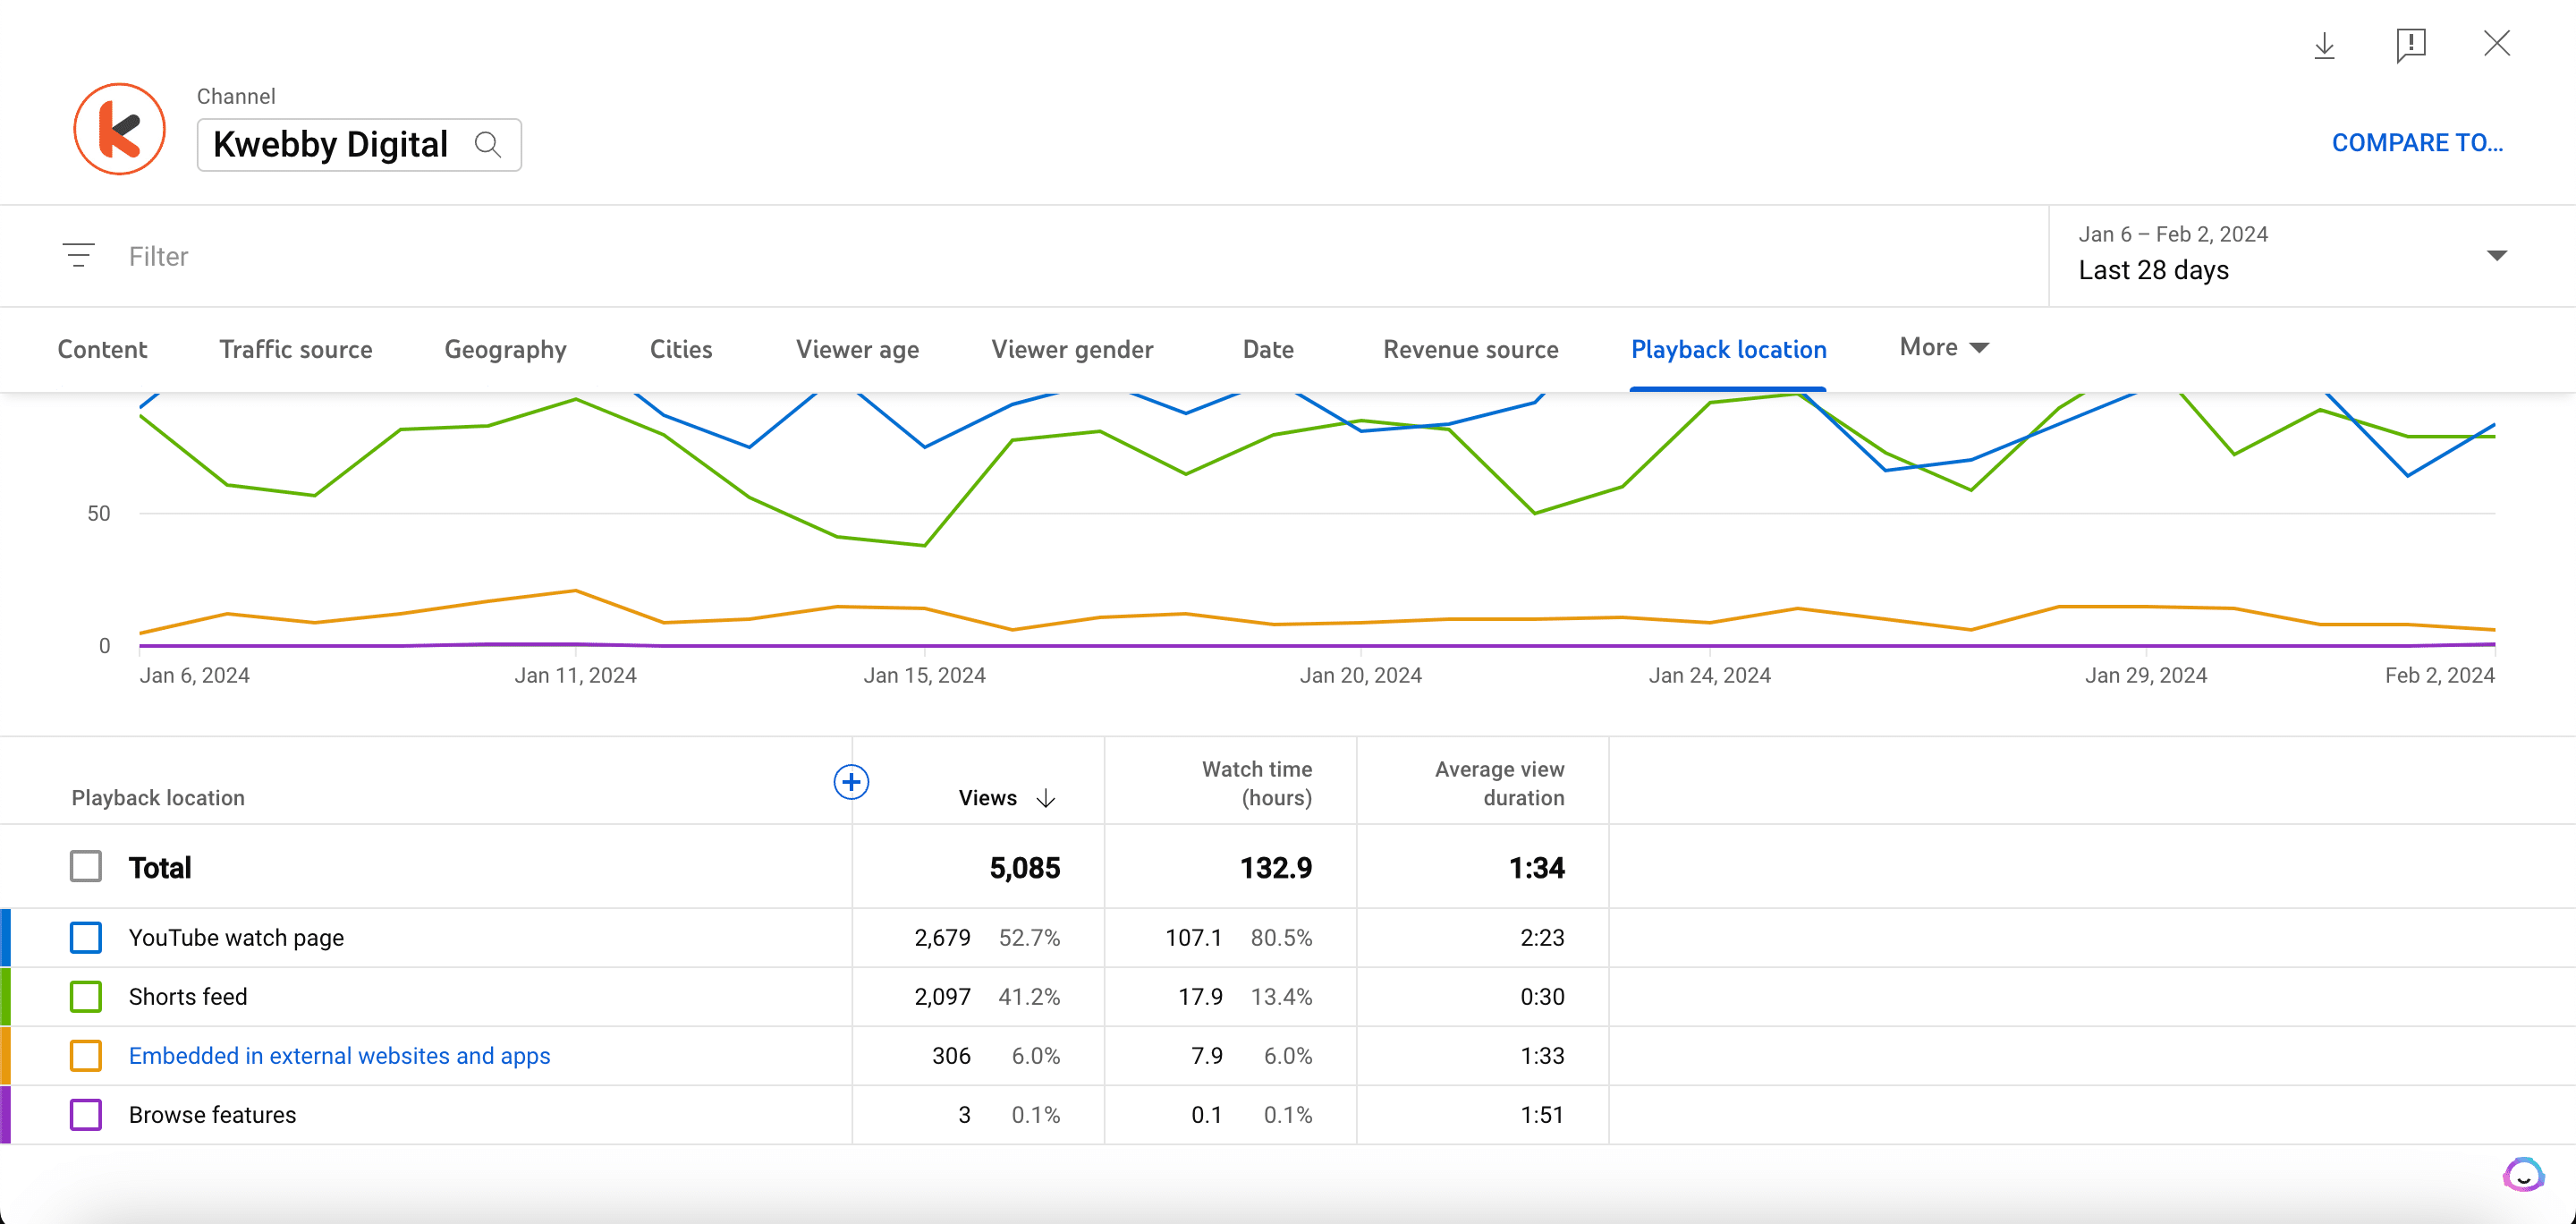The width and height of the screenshot is (2576, 1224).
Task: Click the Jan 15, 2024 axis label
Action: pos(924,676)
